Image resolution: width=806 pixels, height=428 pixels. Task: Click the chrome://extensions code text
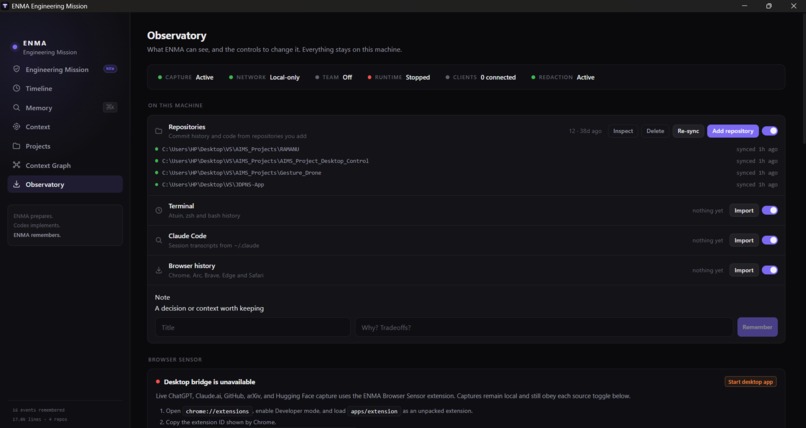(x=217, y=412)
